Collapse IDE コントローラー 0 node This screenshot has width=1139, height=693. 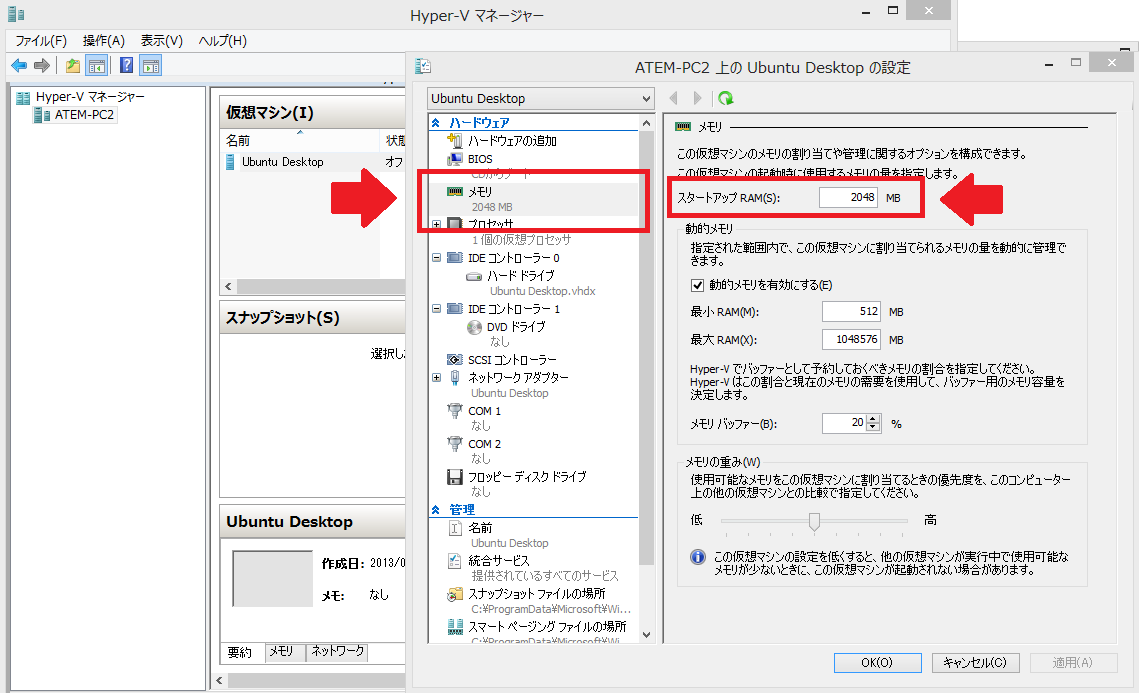click(437, 258)
